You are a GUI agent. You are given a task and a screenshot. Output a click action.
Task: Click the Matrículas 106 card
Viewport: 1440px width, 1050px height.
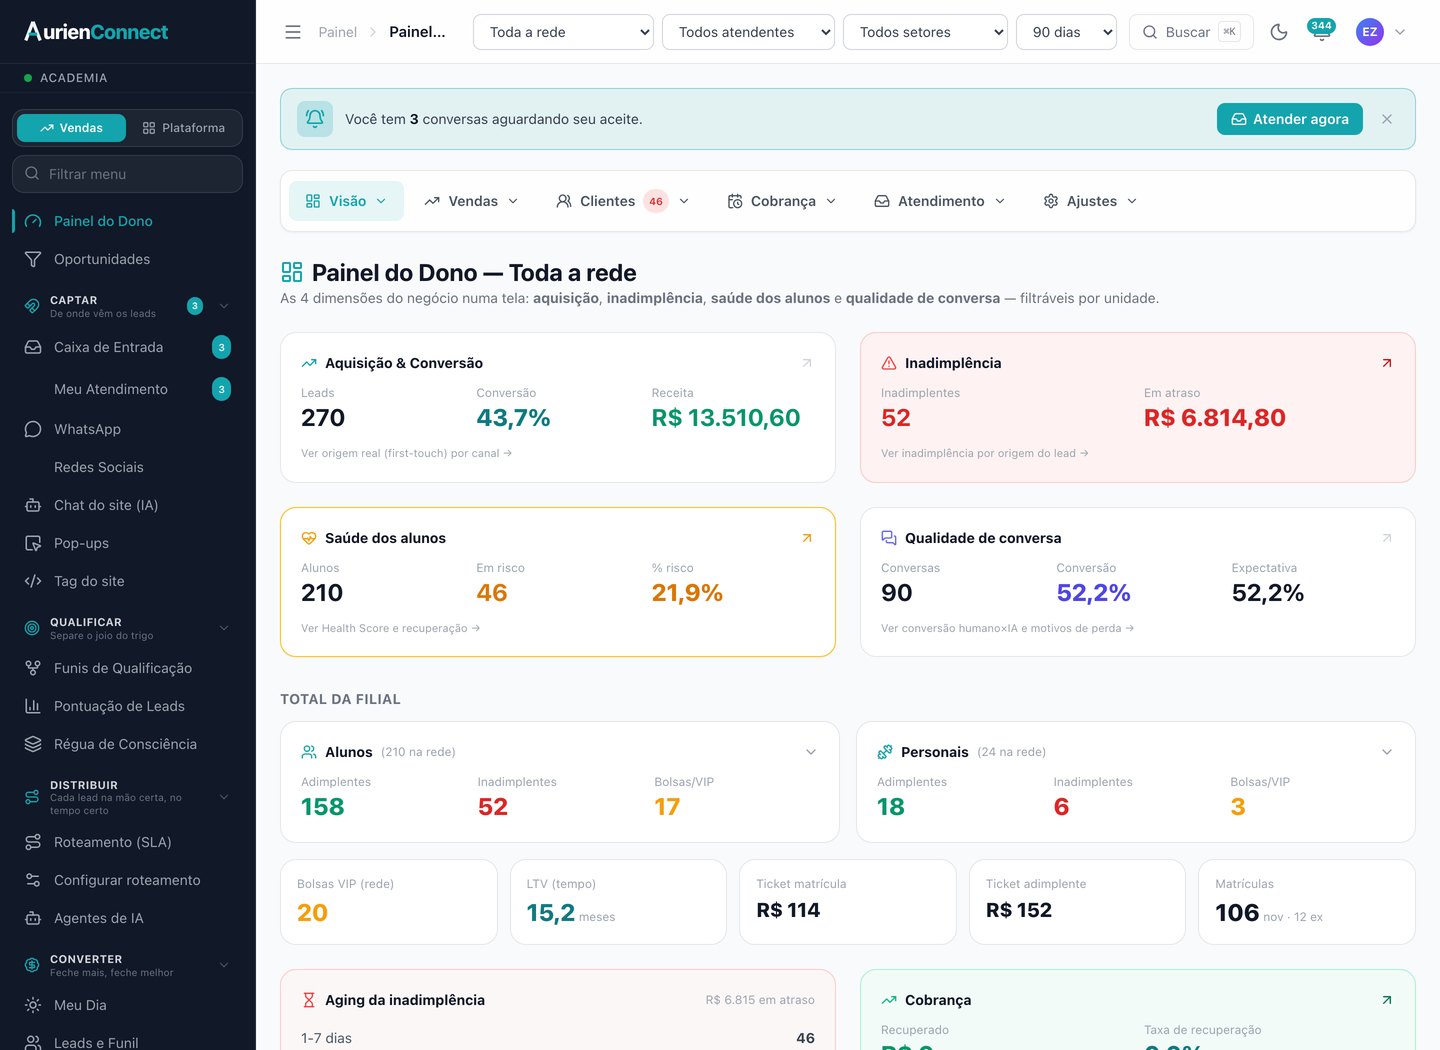tap(1307, 902)
